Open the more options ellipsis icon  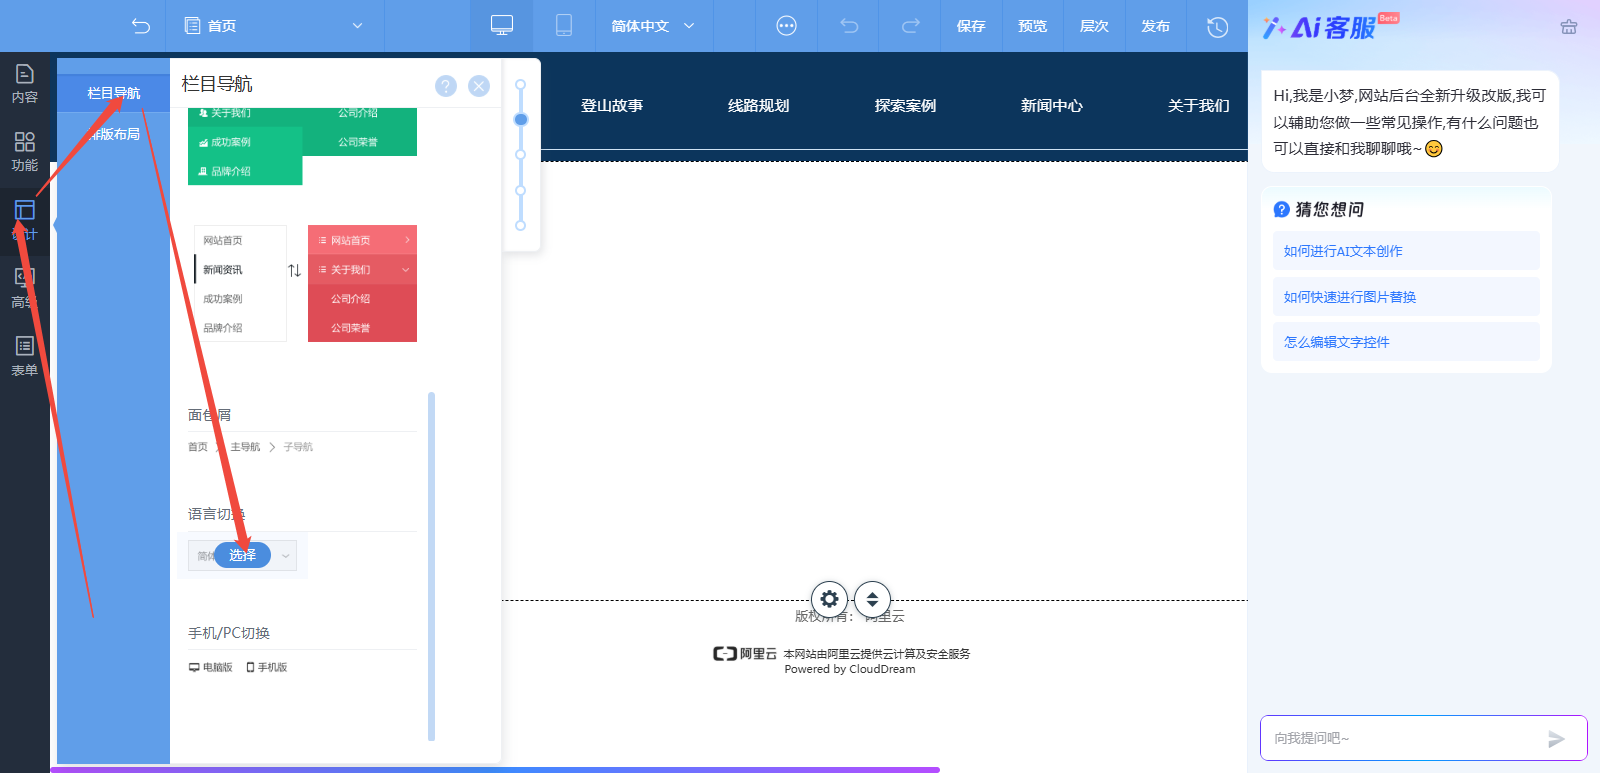787,26
